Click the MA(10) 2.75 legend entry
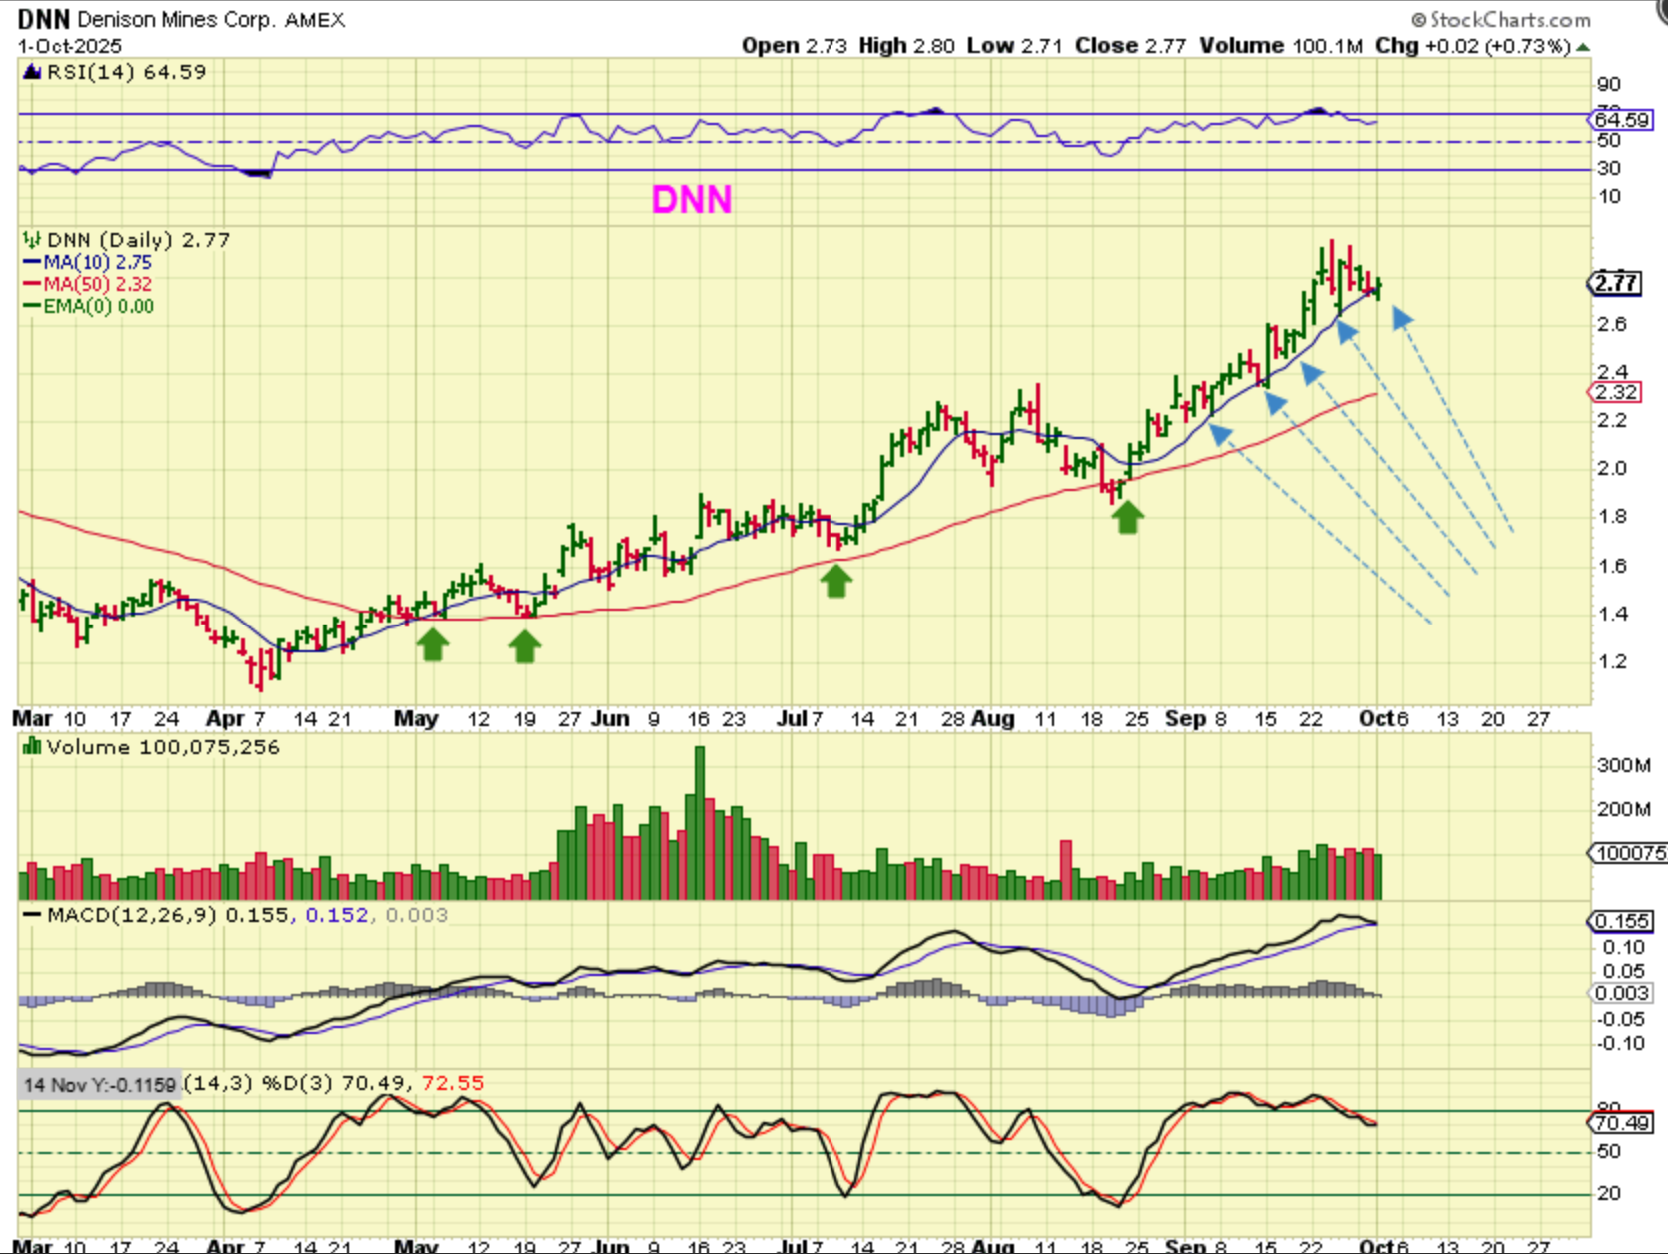Image resolution: width=1668 pixels, height=1254 pixels. [x=97, y=262]
